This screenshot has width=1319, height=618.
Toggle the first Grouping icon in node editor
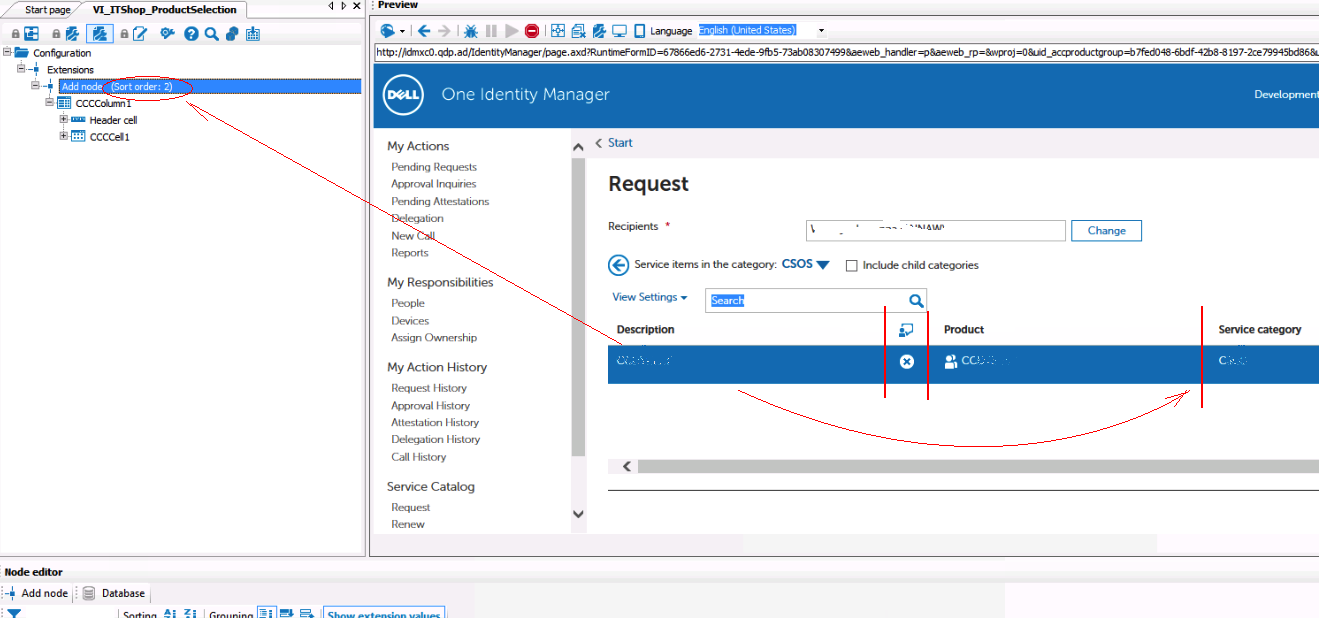pos(267,614)
